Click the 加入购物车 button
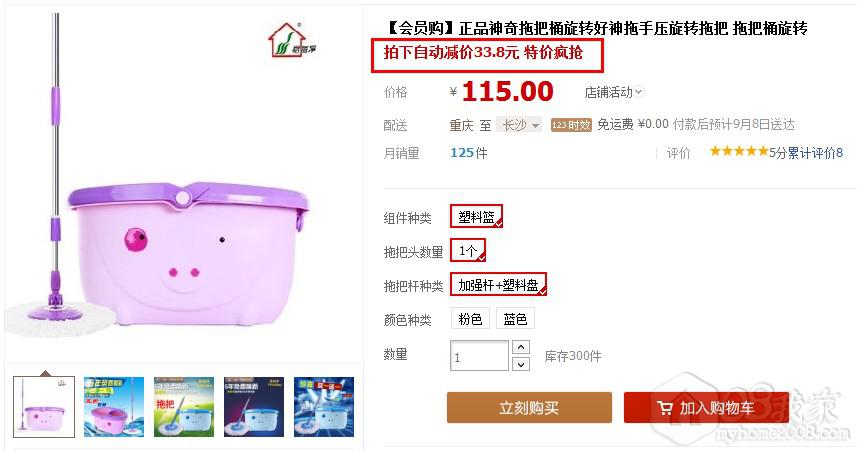The height and width of the screenshot is (451, 857). pos(706,407)
